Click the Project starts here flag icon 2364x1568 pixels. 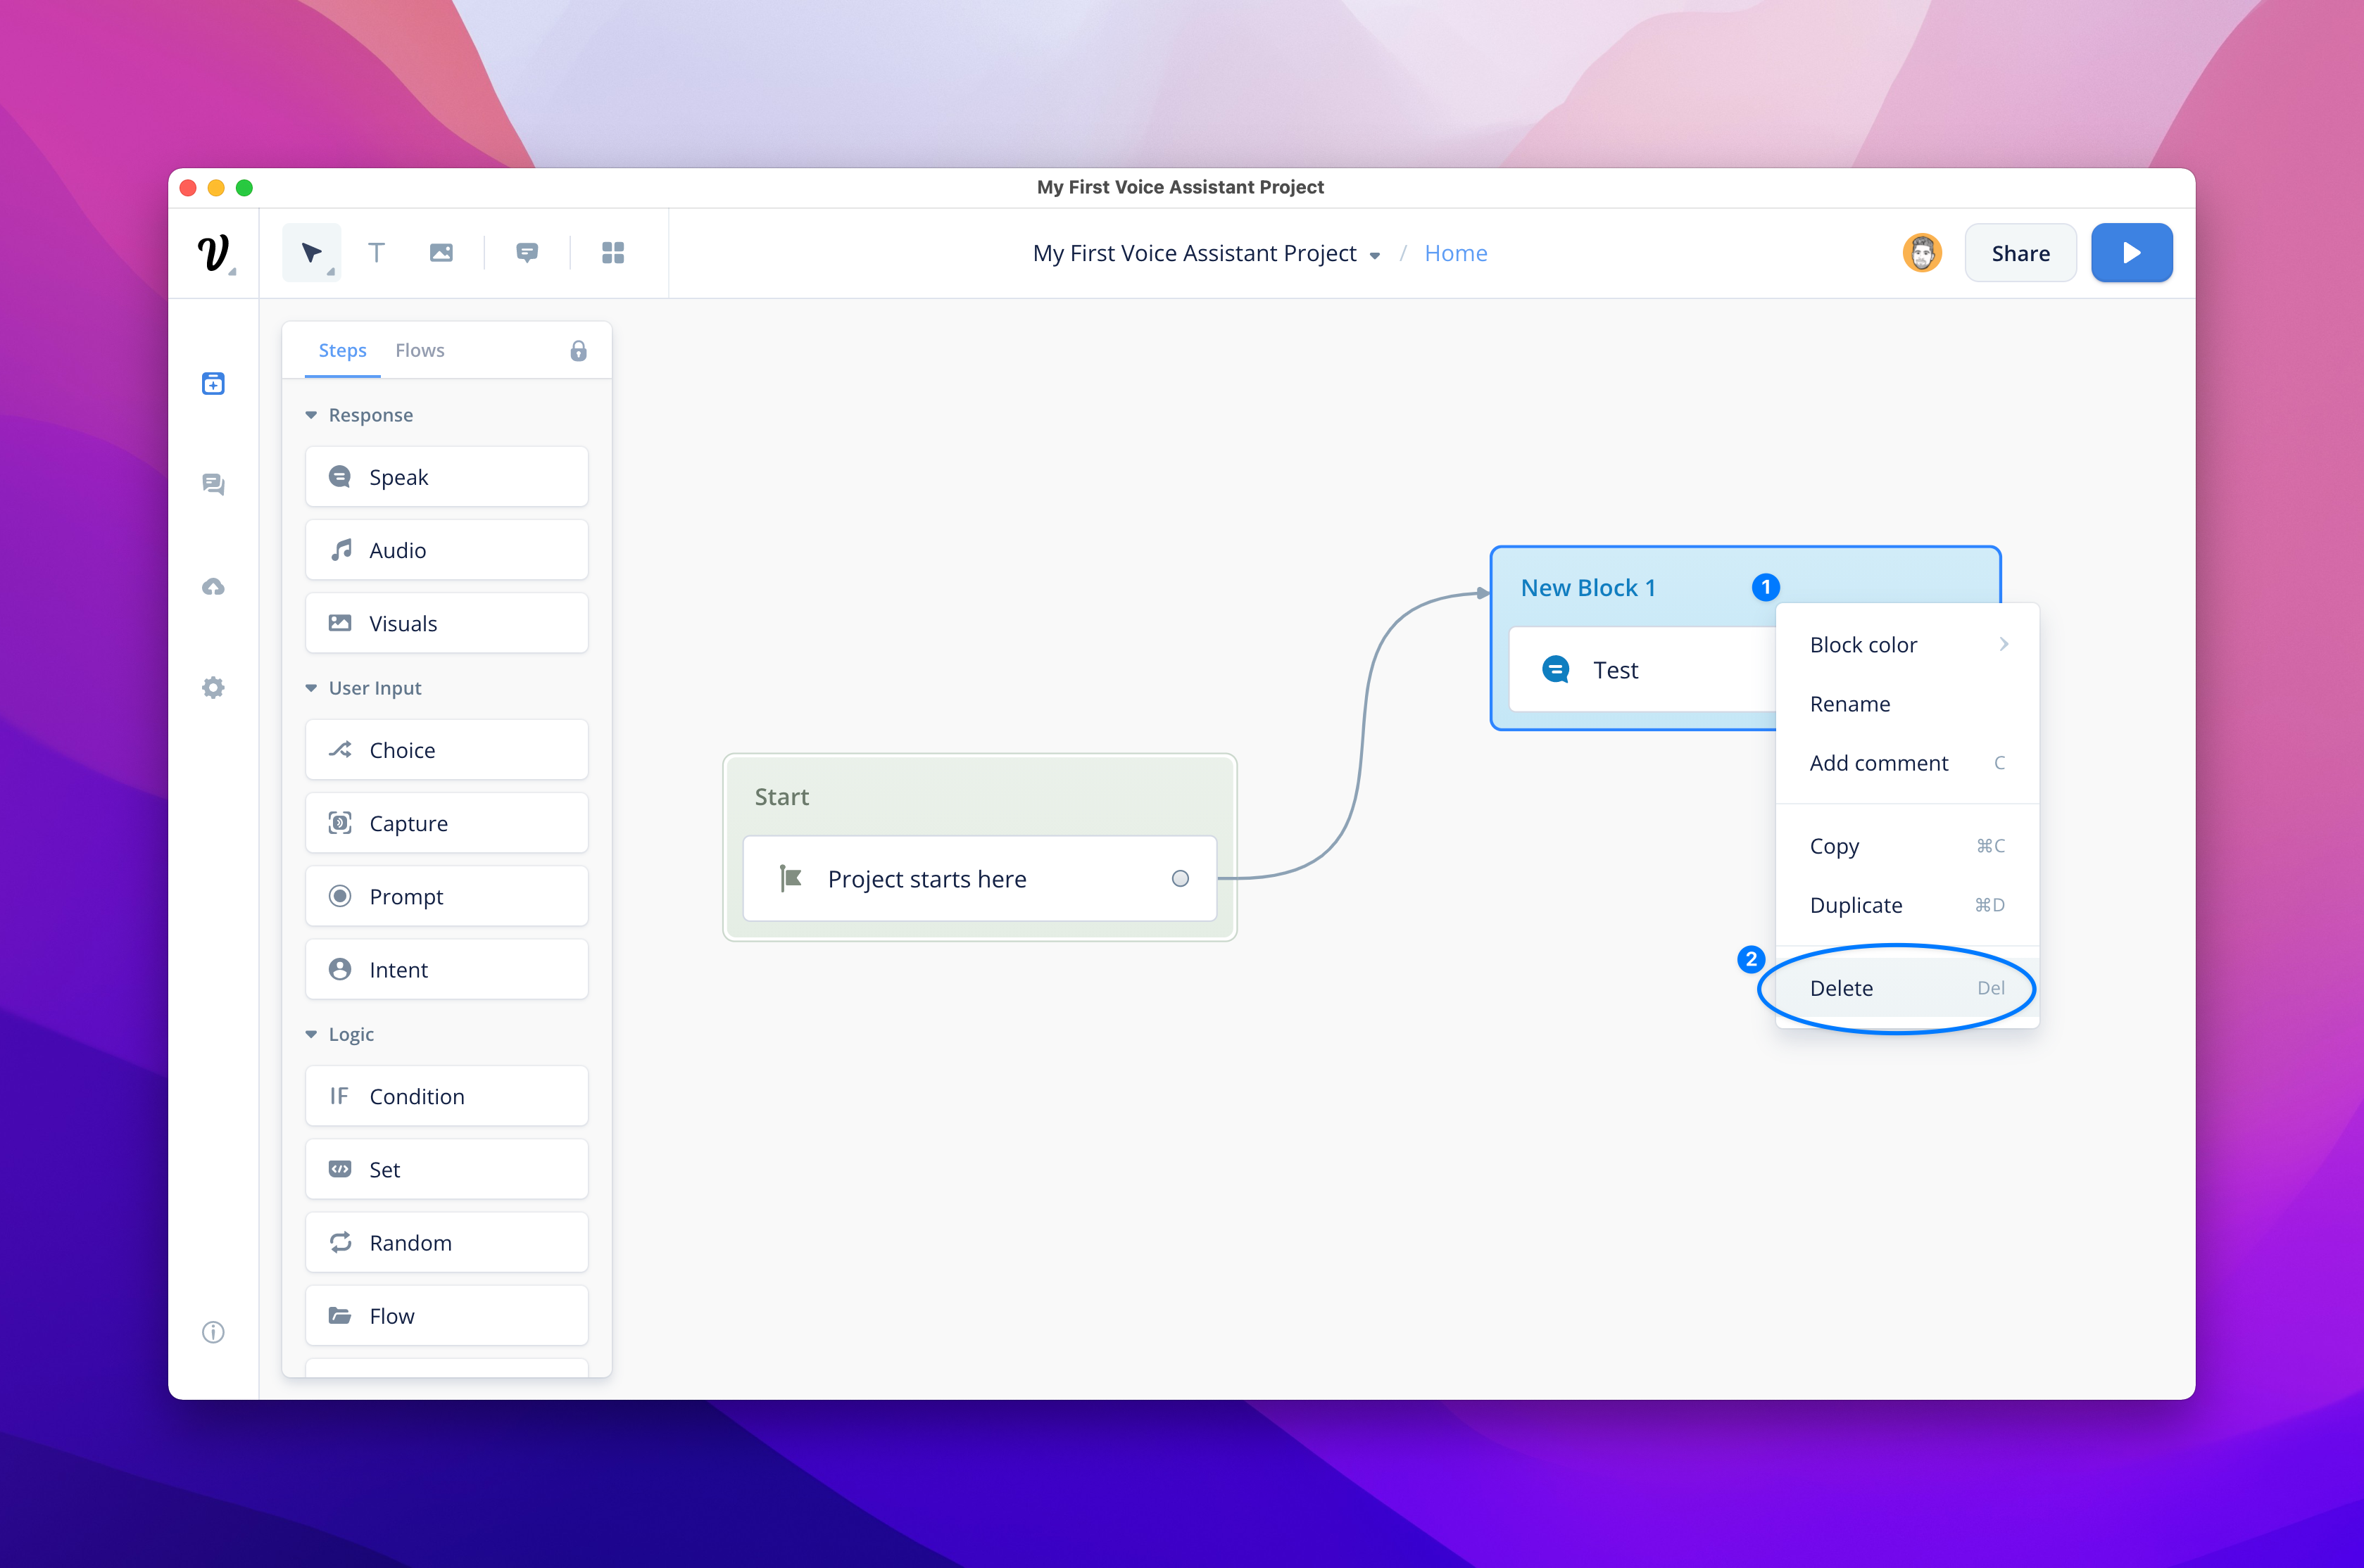click(x=790, y=878)
